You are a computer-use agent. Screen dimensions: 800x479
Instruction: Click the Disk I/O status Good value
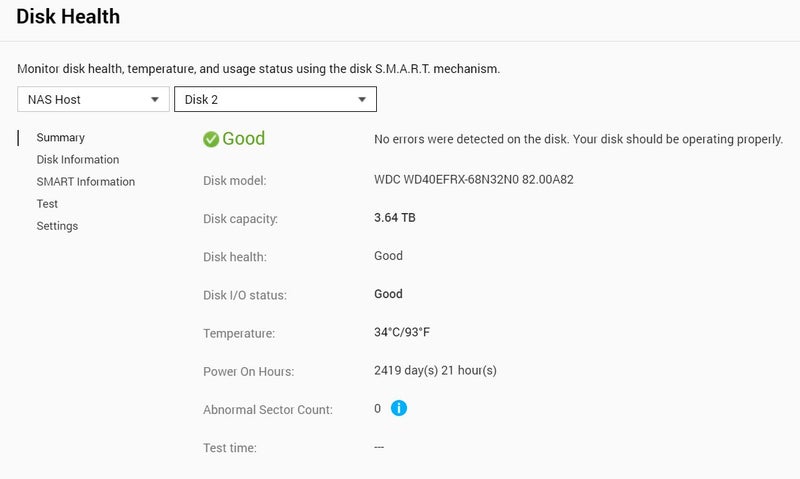[x=388, y=294]
